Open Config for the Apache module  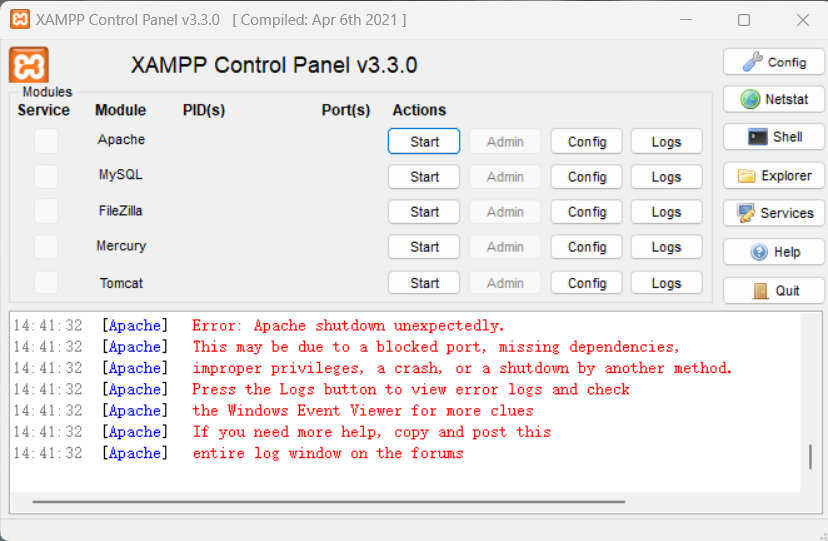(586, 141)
